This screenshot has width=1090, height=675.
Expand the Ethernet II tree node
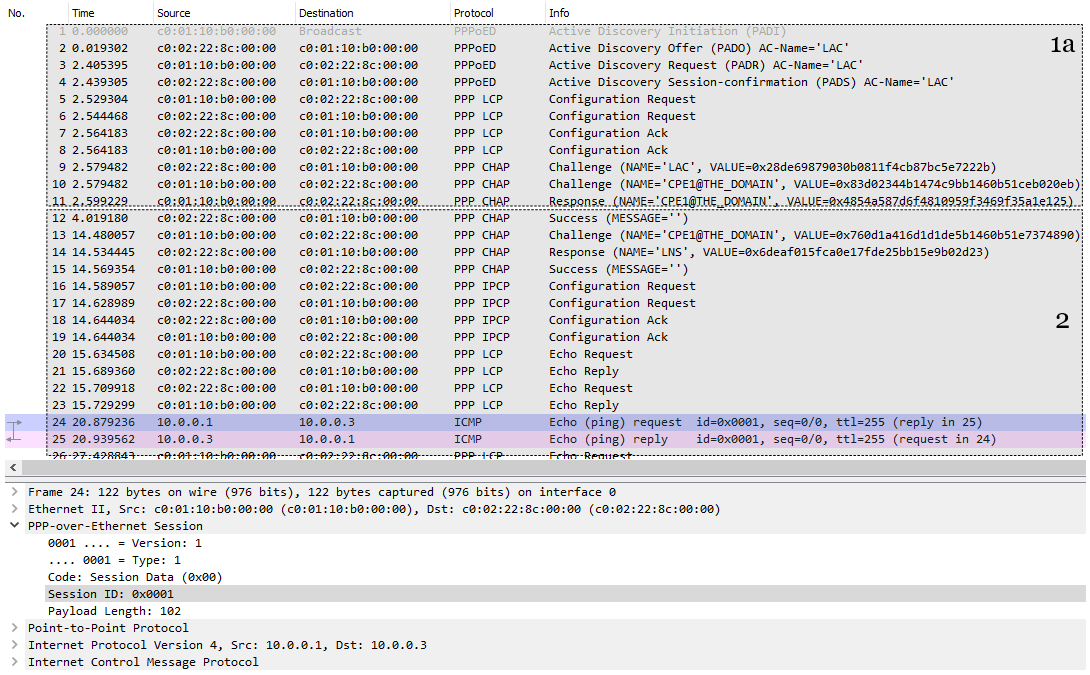coord(15,509)
